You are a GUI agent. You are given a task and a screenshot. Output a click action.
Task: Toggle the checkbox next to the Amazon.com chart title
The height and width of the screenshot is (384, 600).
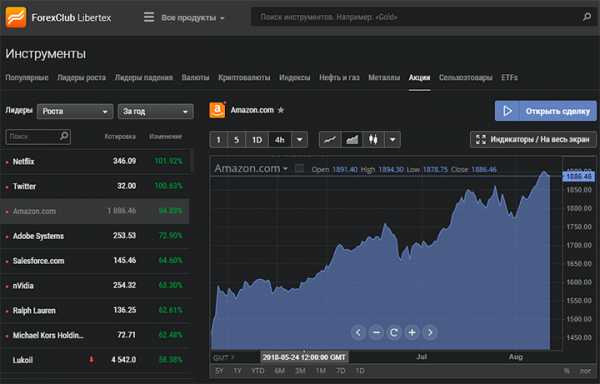tap(299, 168)
